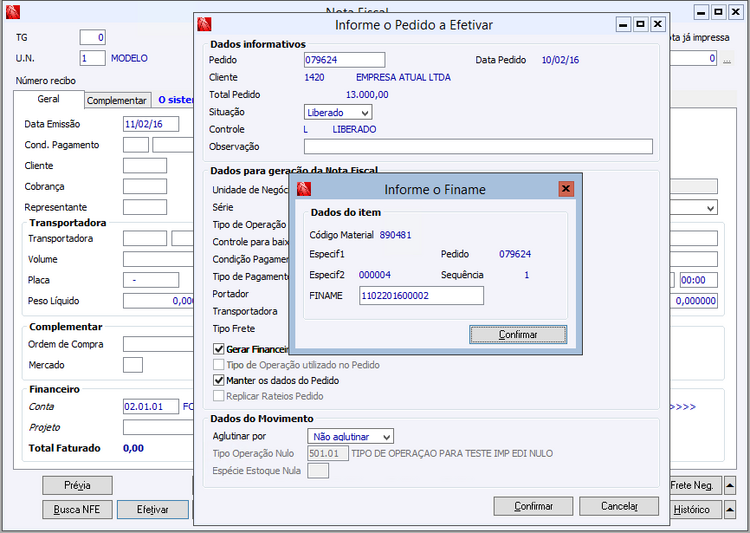Click Cancelar in Informe o Pedido a Efetivar
Screen dimensions: 750x533
click(x=619, y=506)
